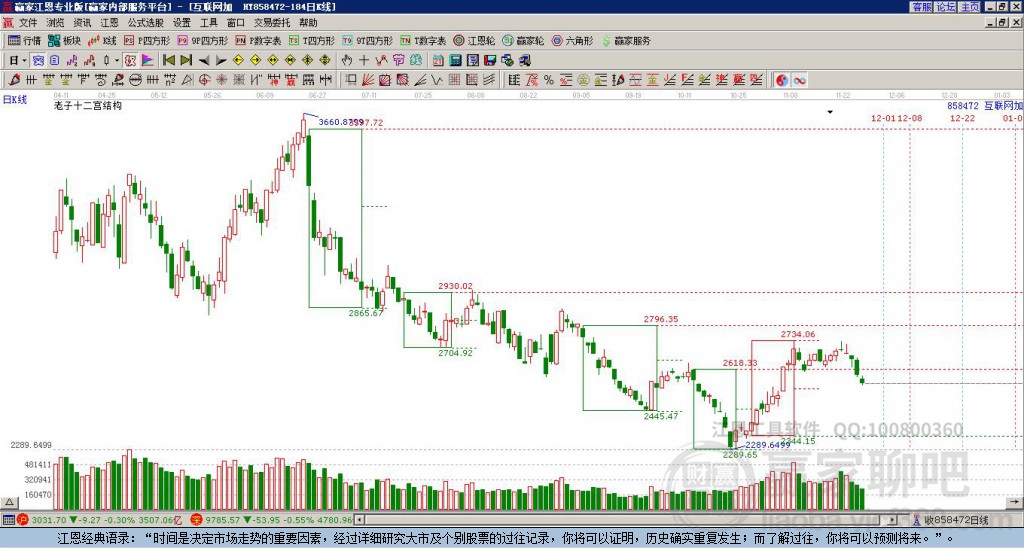
Task: Open the 浏览 menu
Action: (56, 23)
